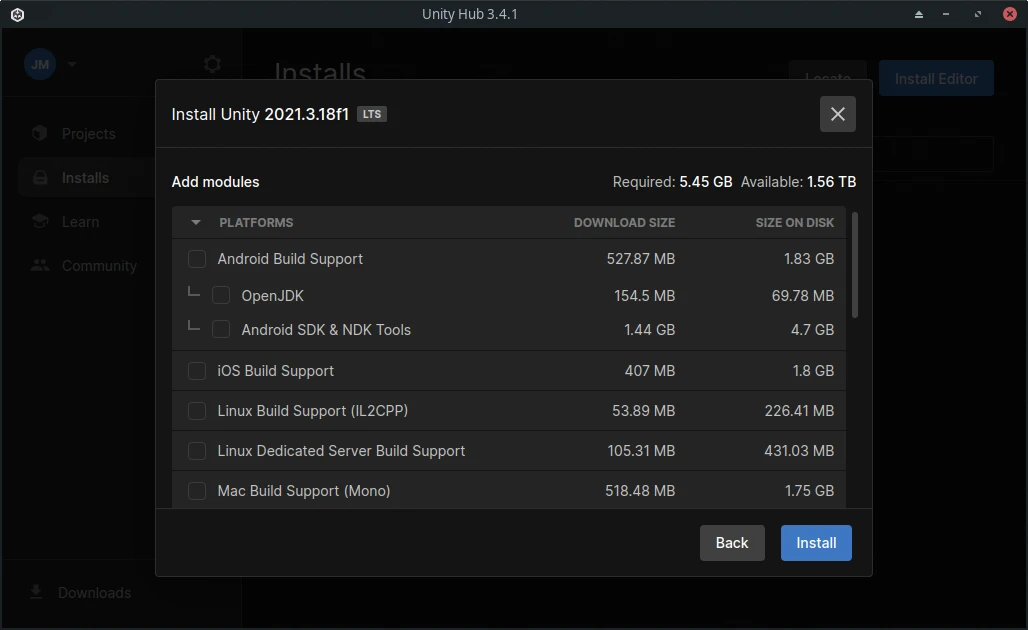Screen dimensions: 1028x630
Task: Select Linux Build Support (IL2CPP) checkbox
Action: [x=197, y=411]
